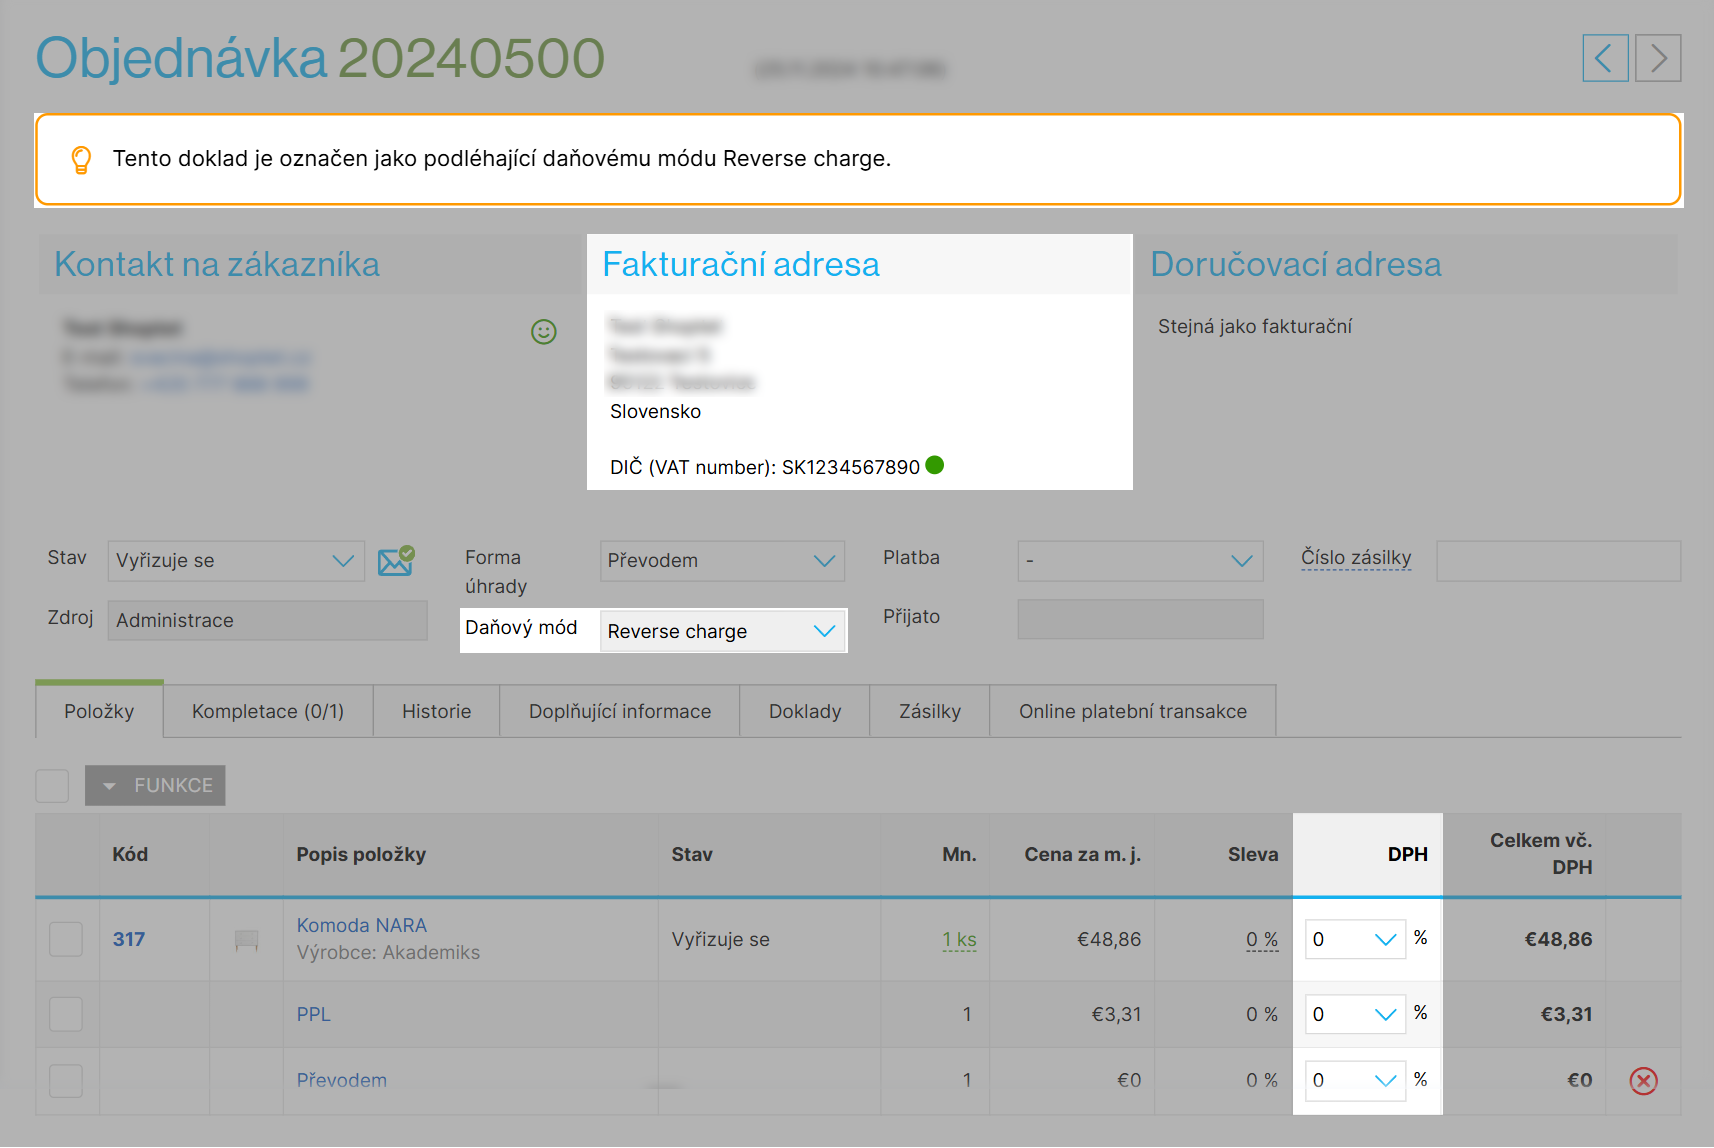This screenshot has height=1148, width=1714.
Task: Open the Platba dropdown
Action: (1141, 561)
